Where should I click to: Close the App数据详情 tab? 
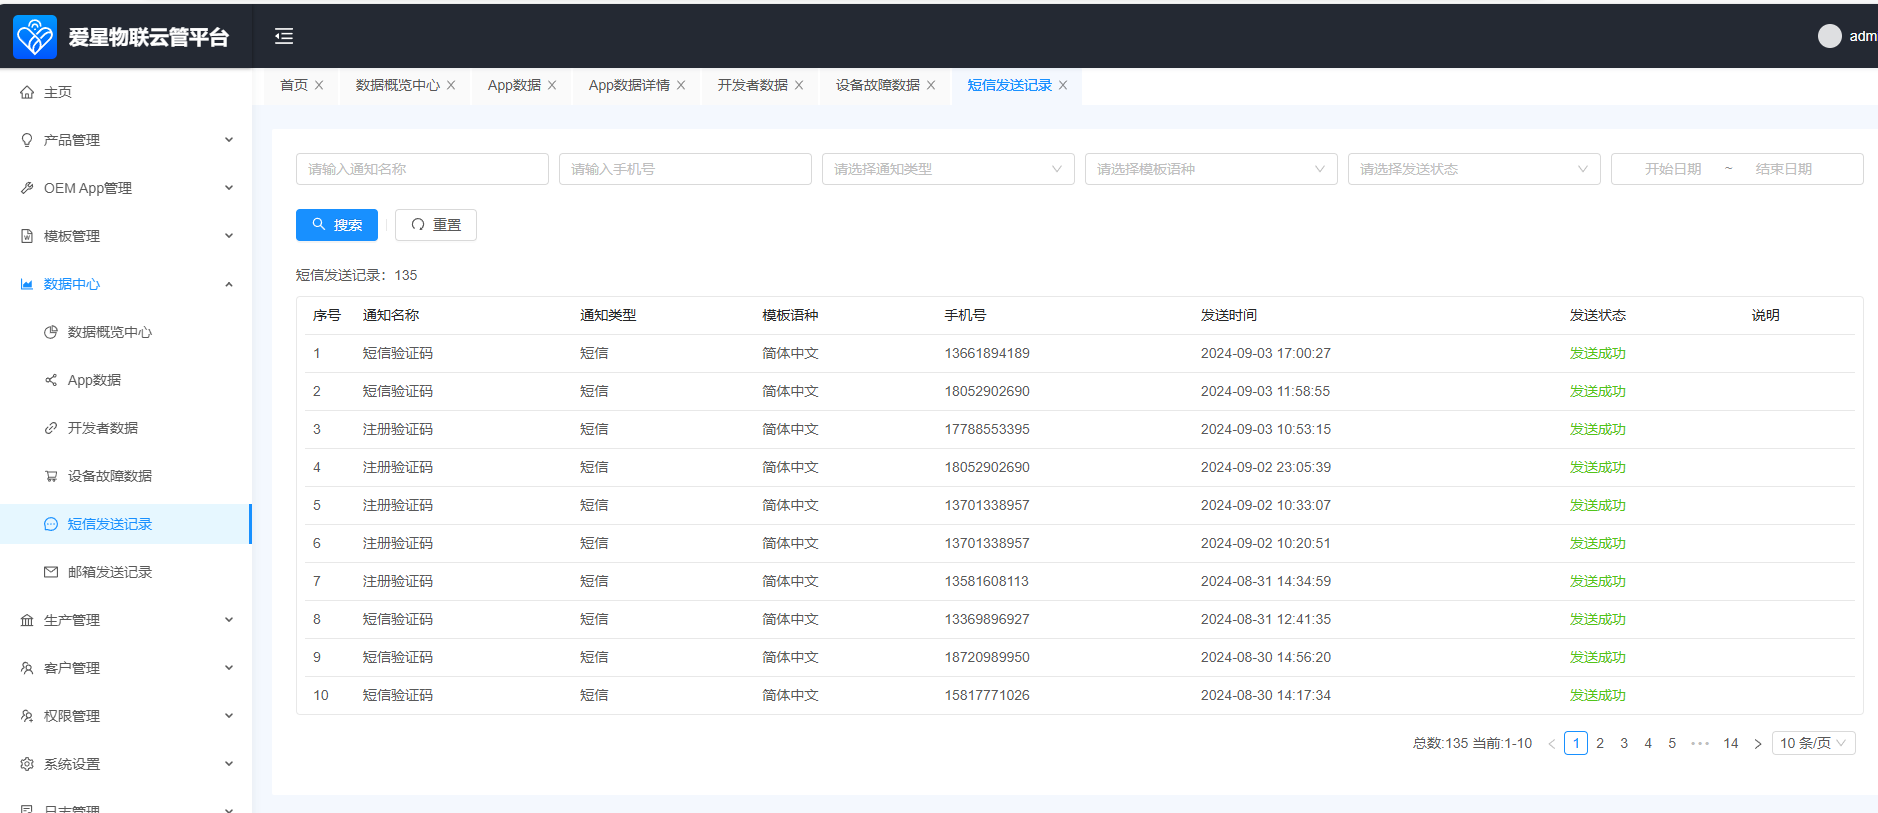(681, 85)
